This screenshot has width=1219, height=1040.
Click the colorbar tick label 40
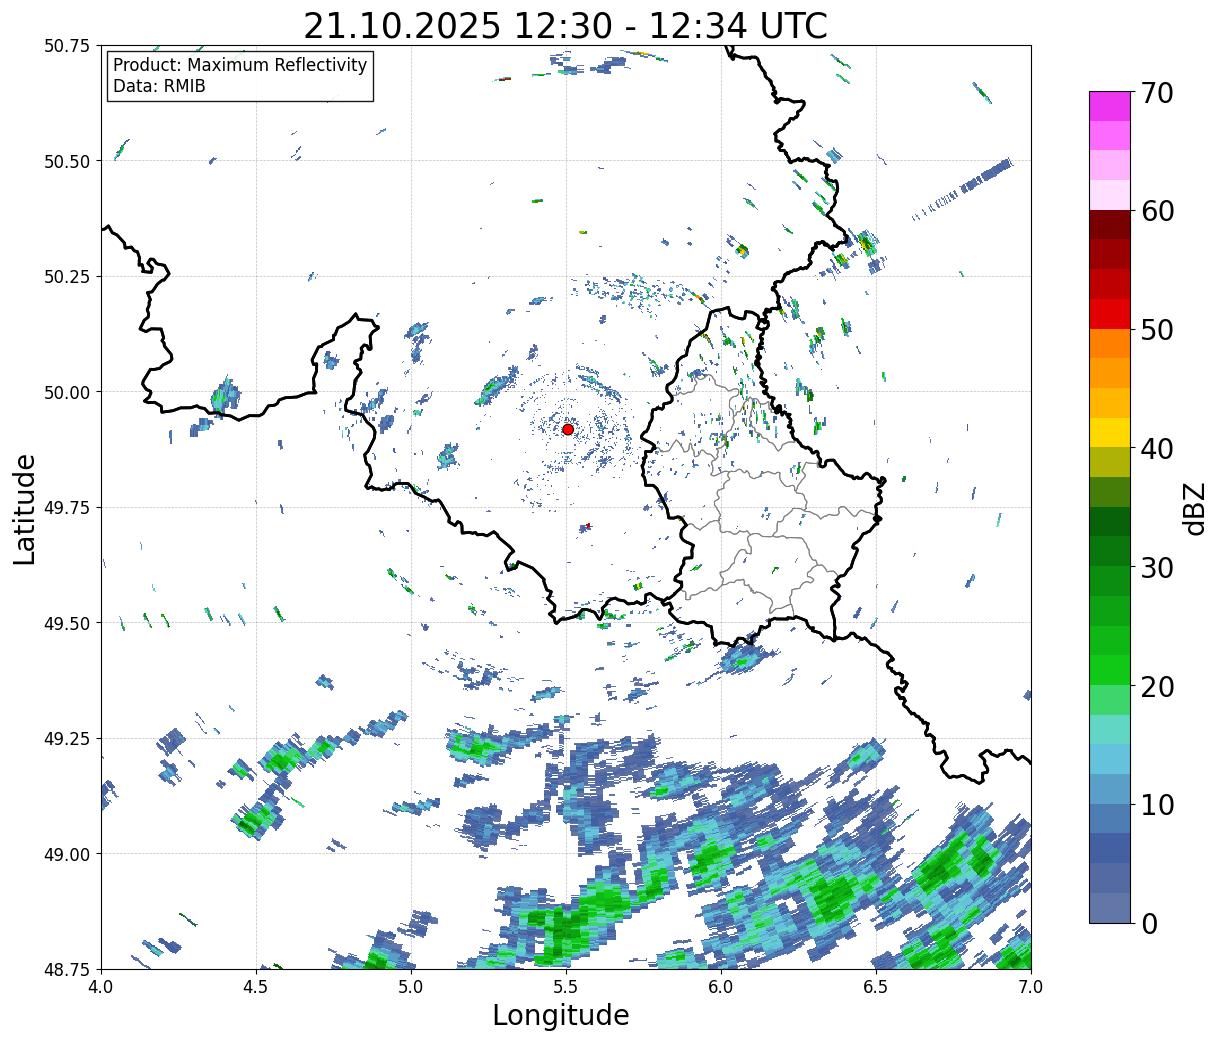click(1156, 448)
